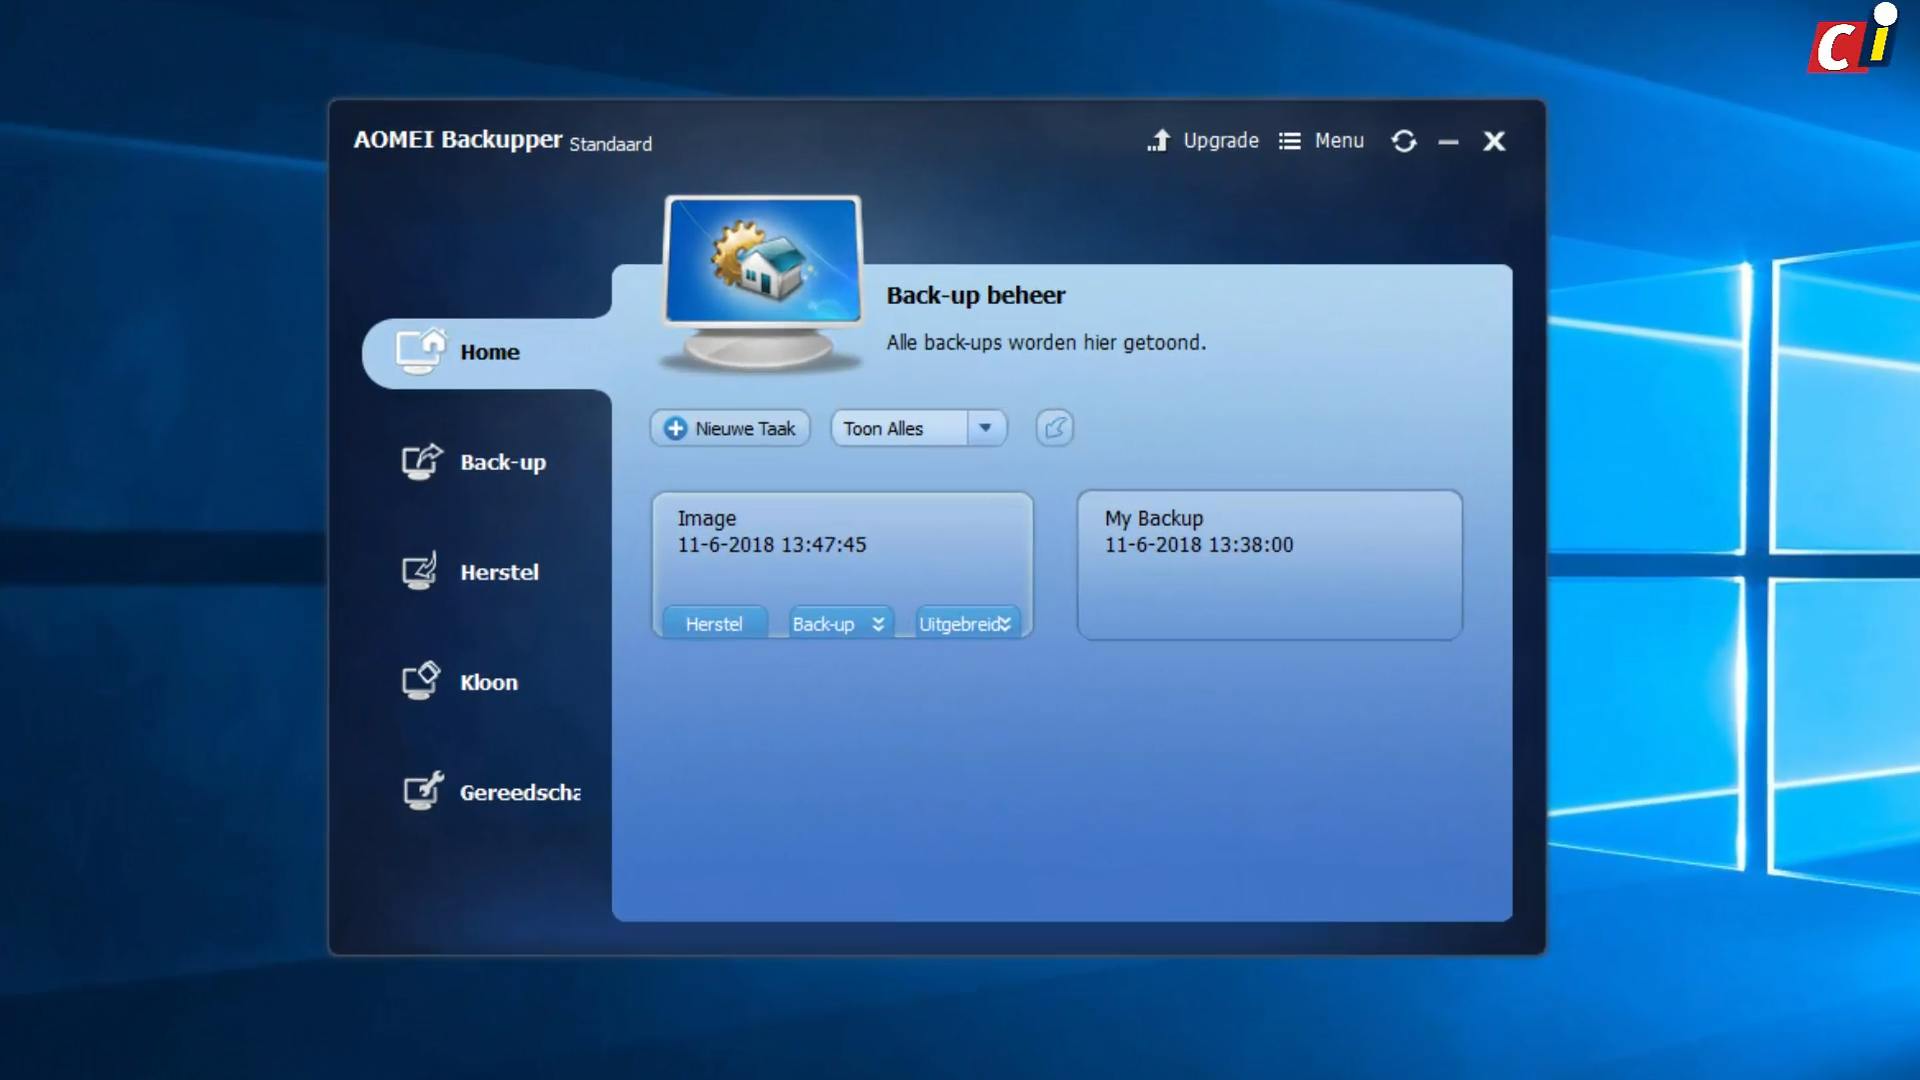
Task: Click the Gereedschap sidebar tools icon
Action: [x=422, y=791]
